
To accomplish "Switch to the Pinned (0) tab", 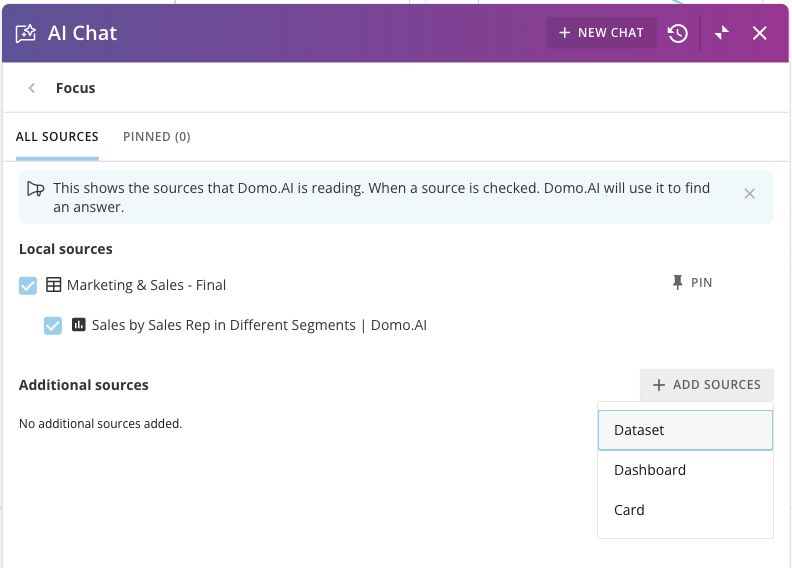I will (157, 137).
